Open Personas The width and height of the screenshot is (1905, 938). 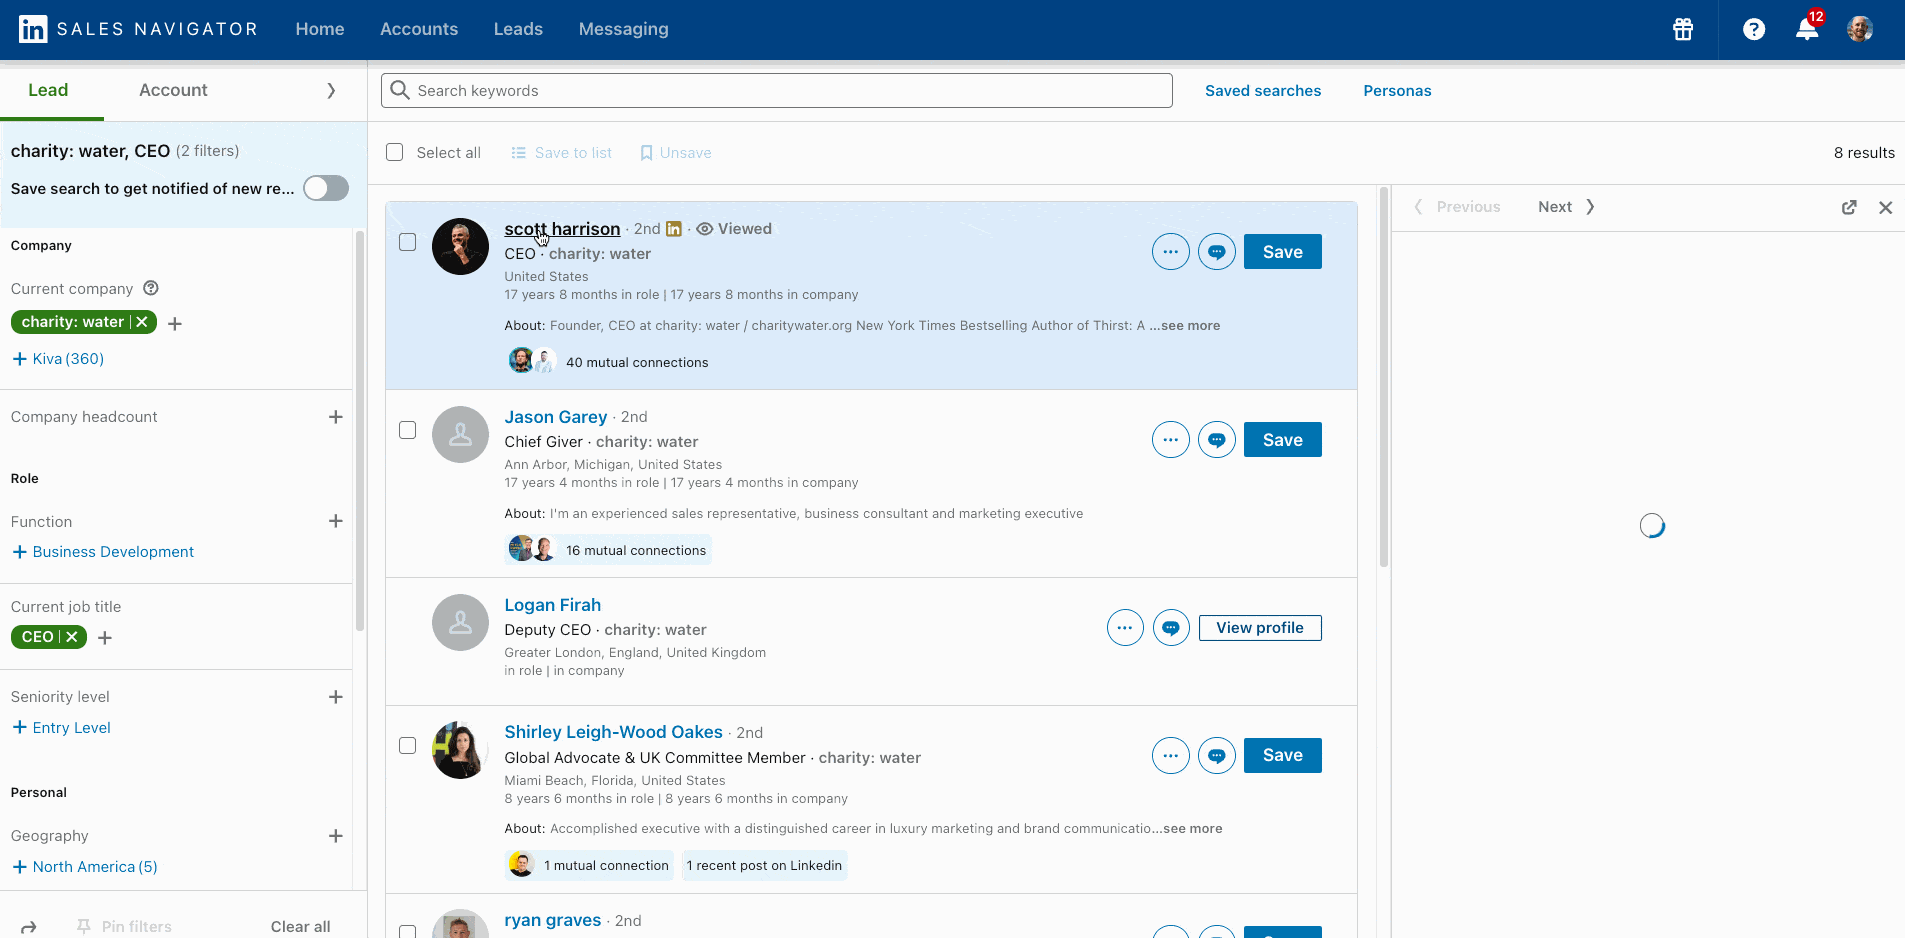coord(1397,91)
